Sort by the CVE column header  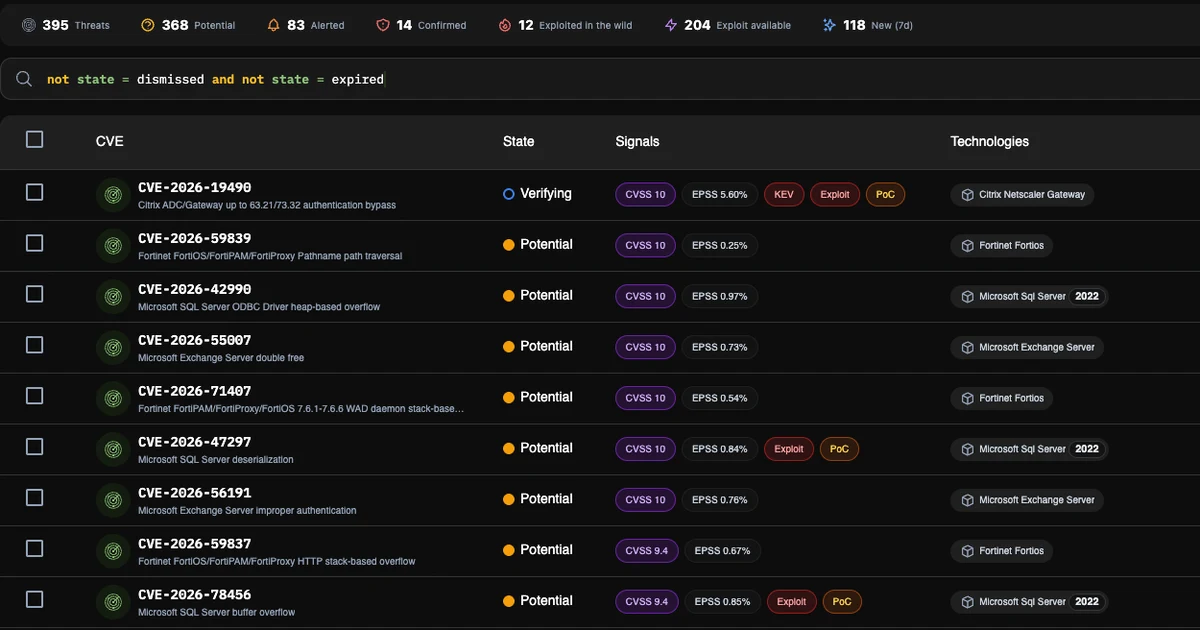coord(110,142)
